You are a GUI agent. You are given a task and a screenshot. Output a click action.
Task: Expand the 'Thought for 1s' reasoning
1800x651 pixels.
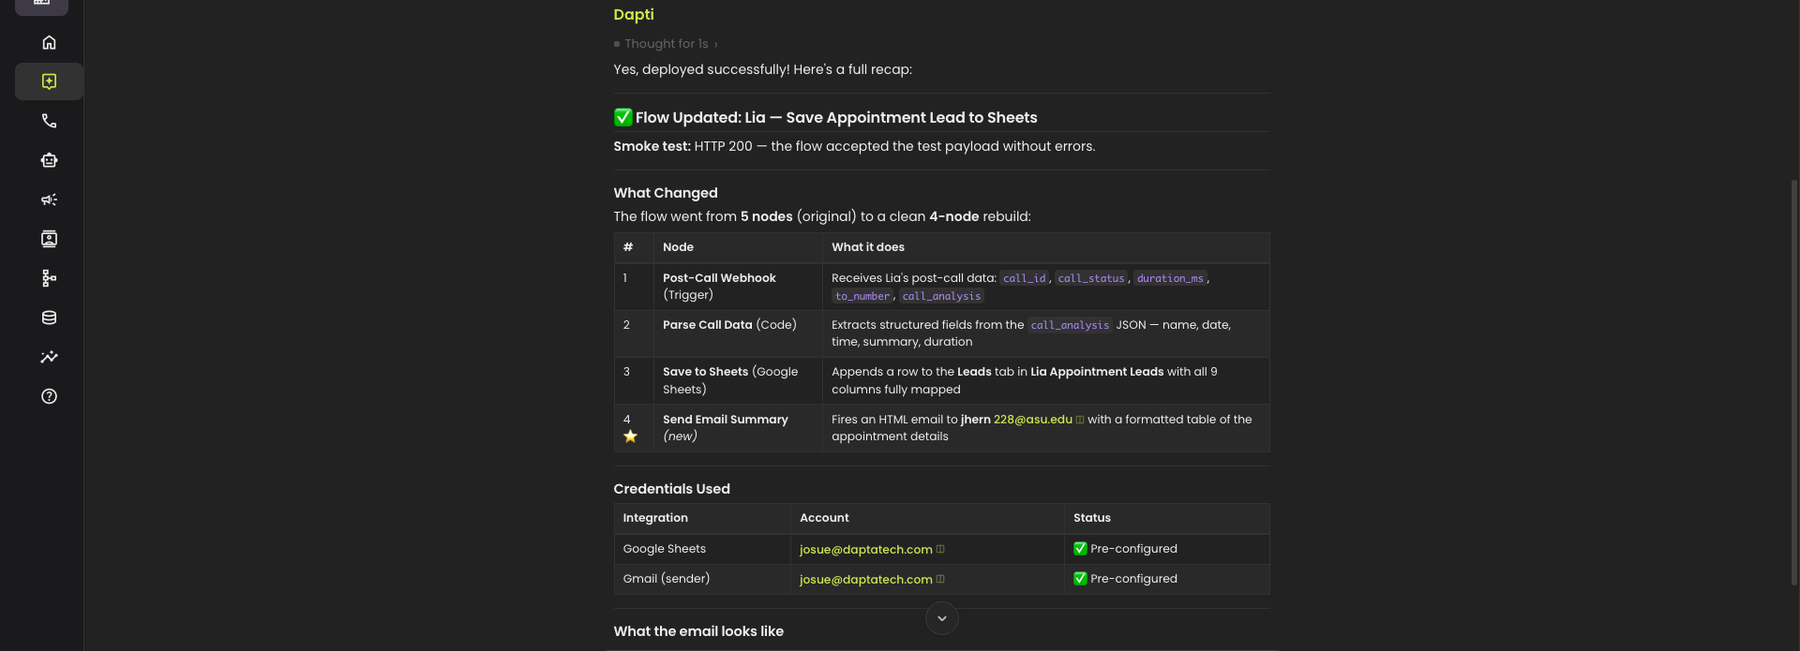(666, 44)
